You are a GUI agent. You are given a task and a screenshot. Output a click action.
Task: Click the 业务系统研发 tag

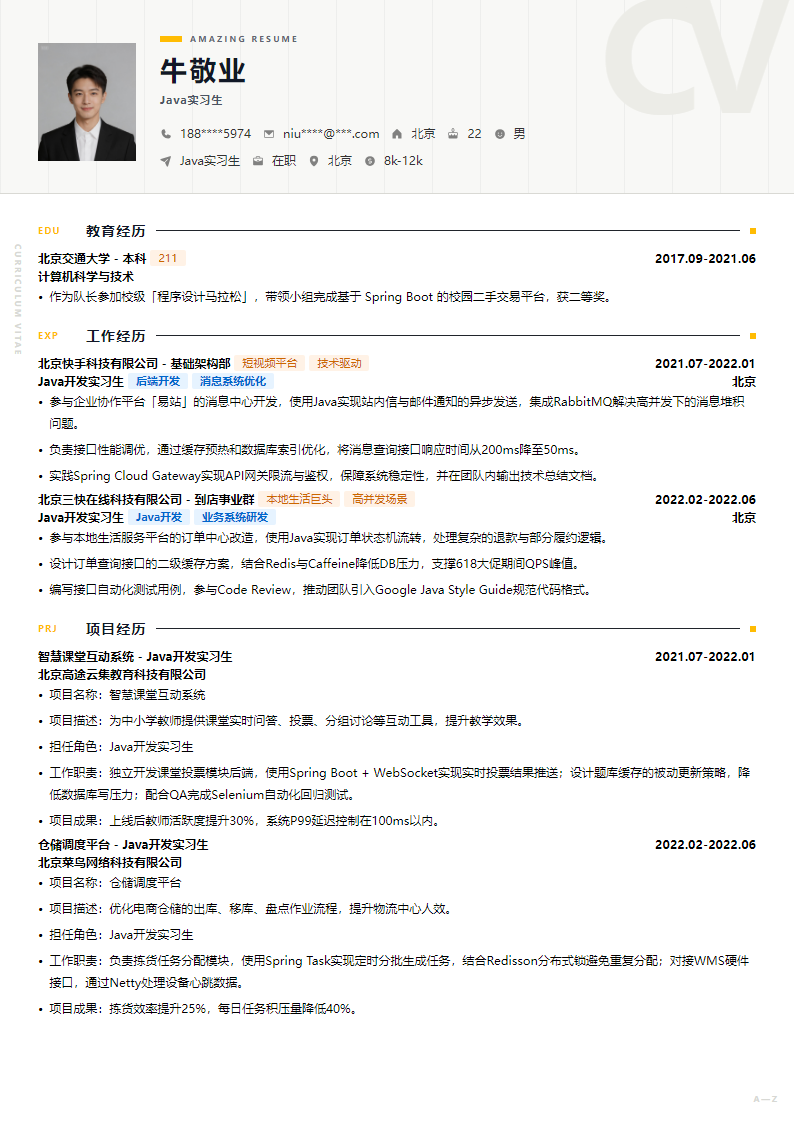point(235,517)
